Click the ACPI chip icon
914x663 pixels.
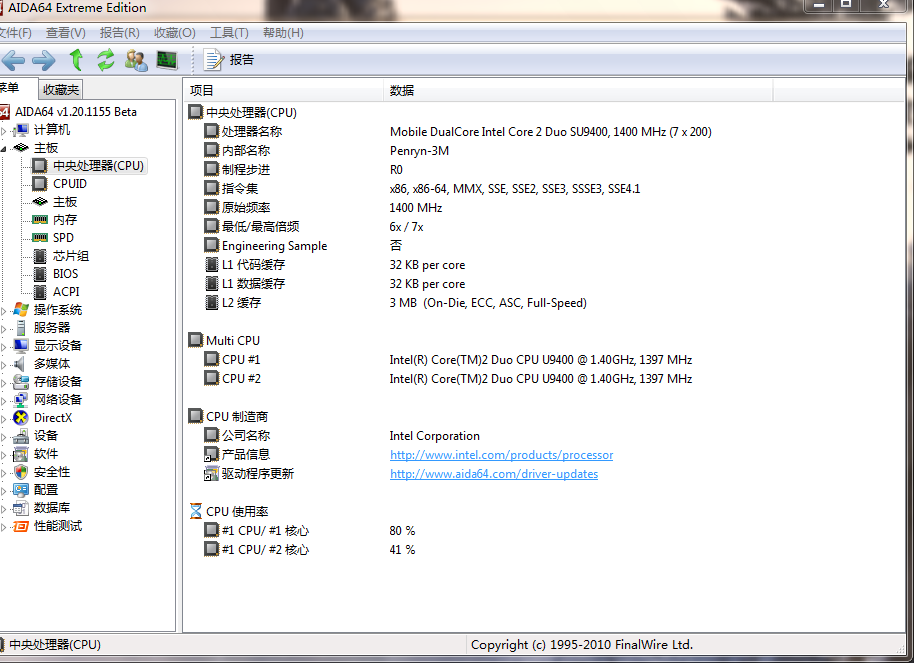pyautogui.click(x=40, y=292)
